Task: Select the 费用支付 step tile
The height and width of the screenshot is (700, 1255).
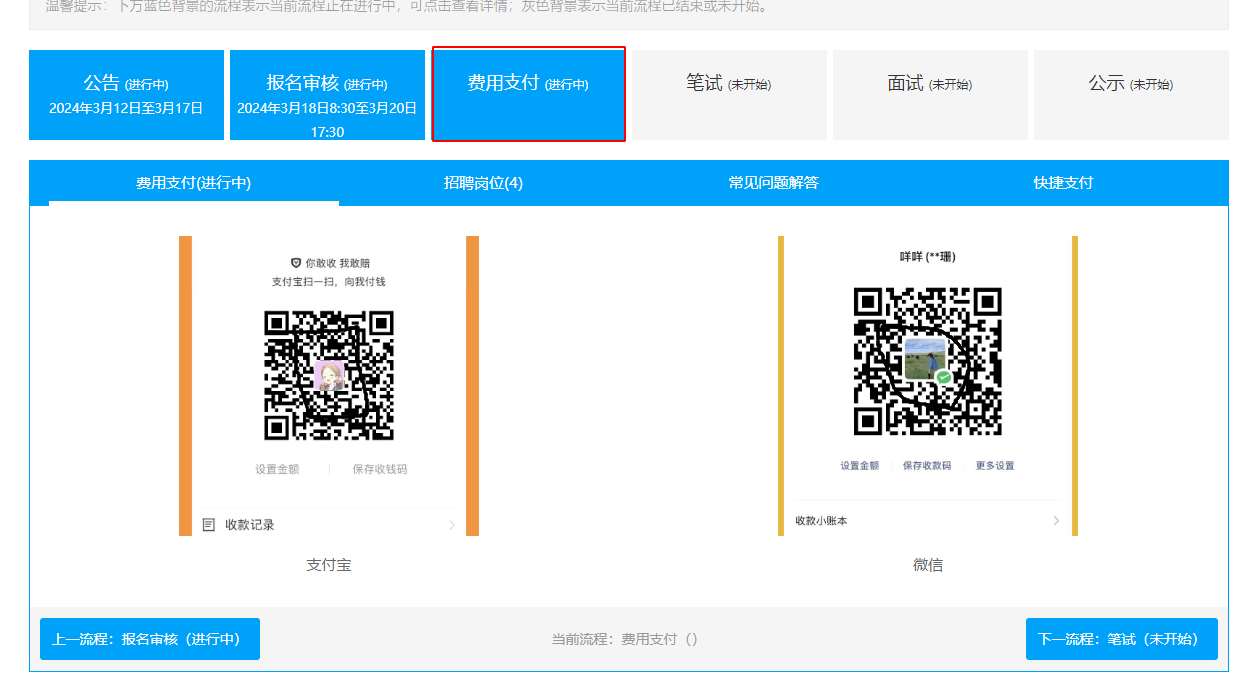Action: 529,94
